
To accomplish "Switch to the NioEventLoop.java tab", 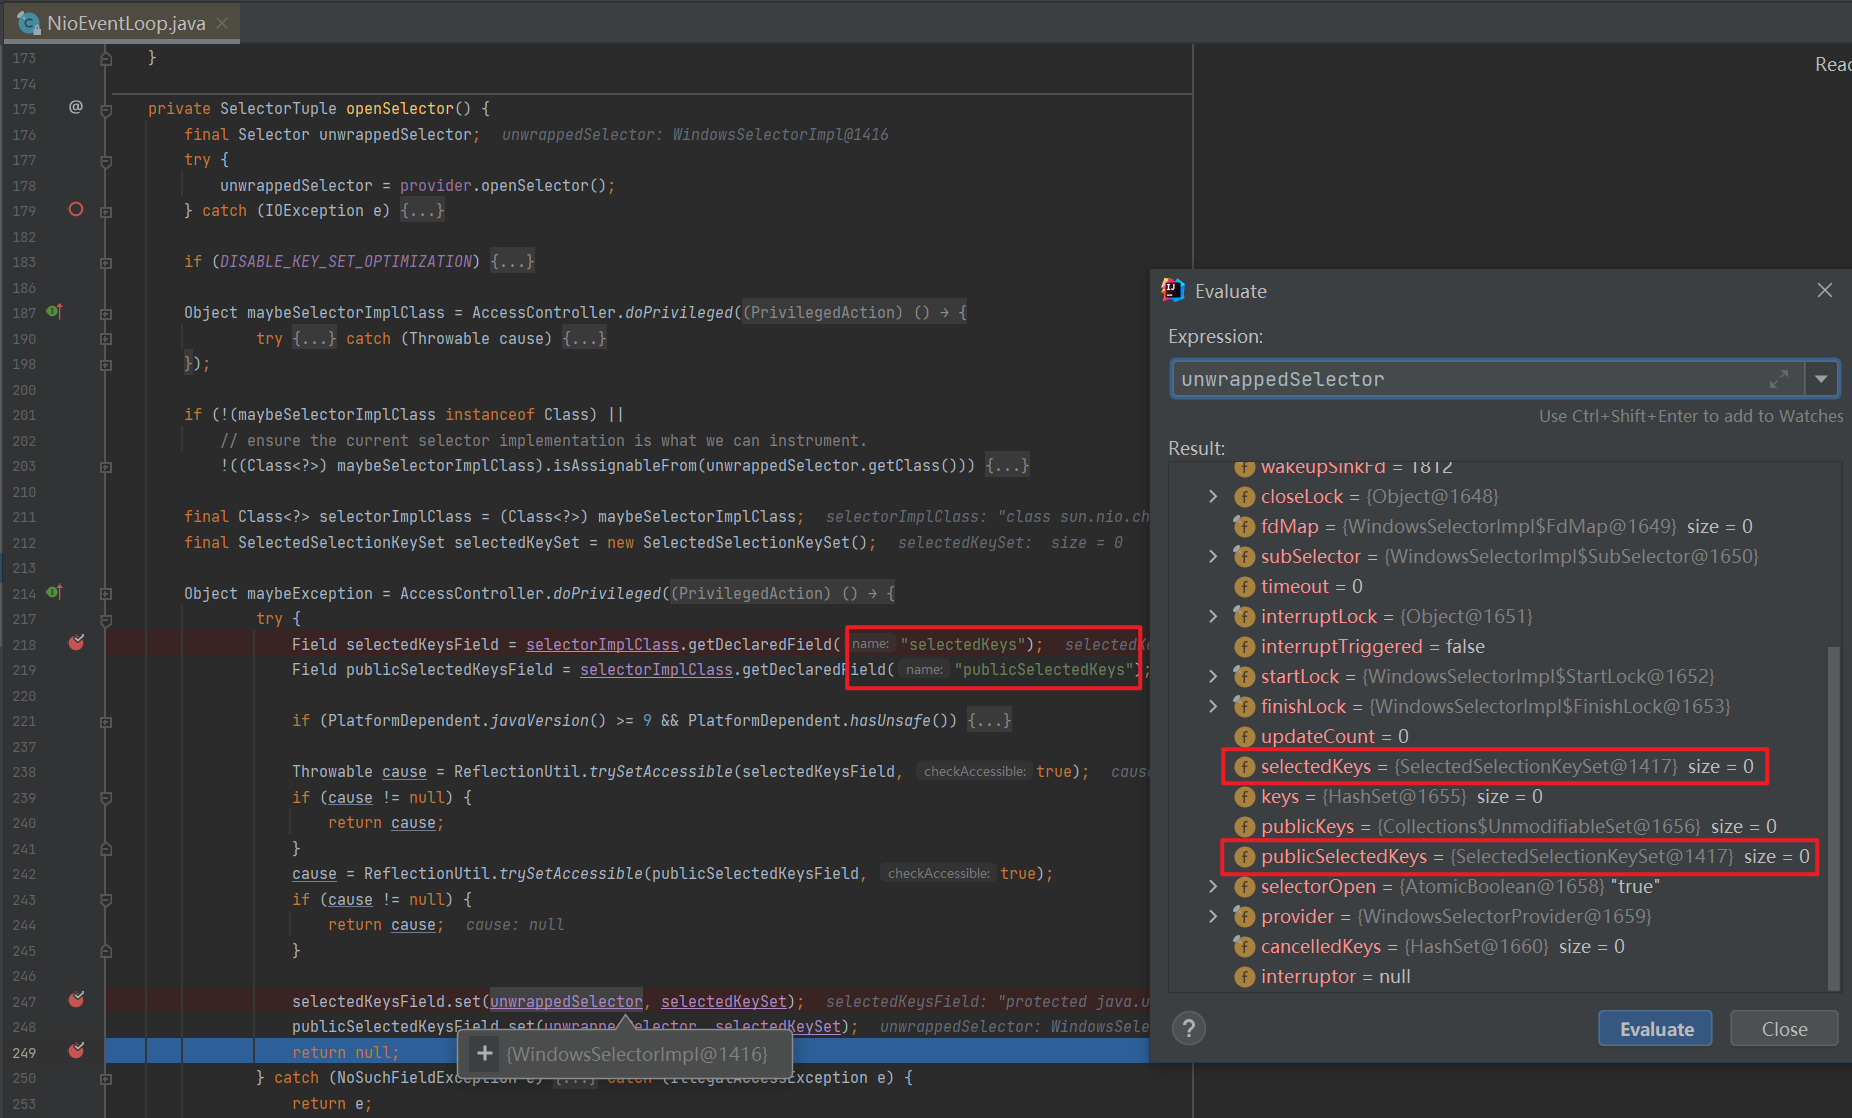I will (x=126, y=23).
